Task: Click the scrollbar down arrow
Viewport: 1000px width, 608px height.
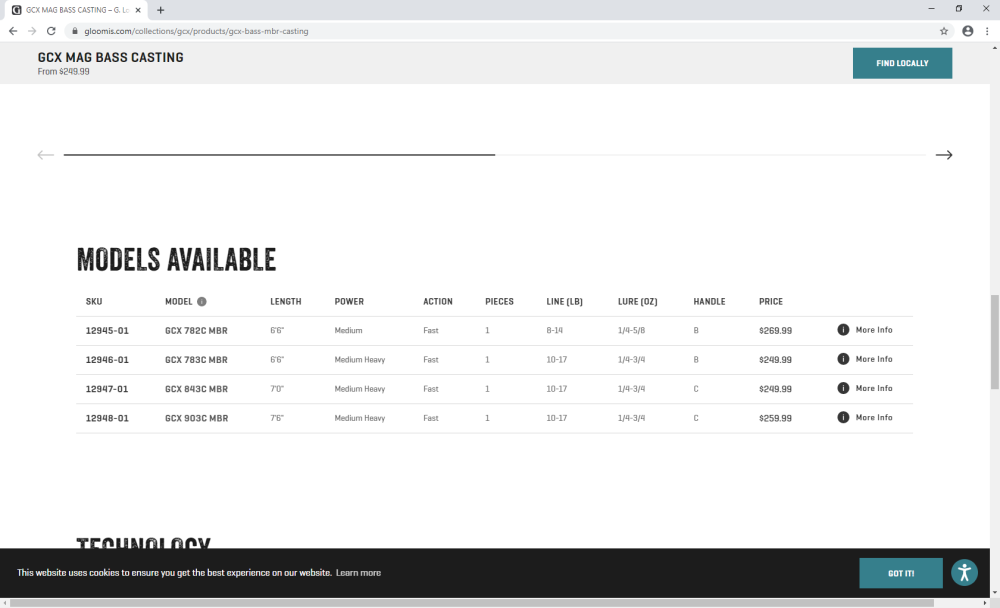Action: tap(994, 593)
